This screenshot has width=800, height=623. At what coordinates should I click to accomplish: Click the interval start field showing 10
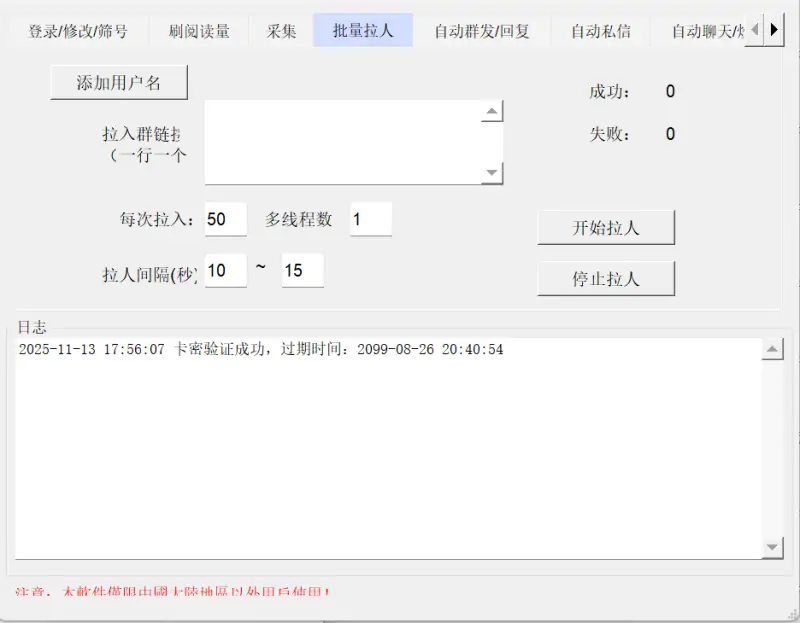tap(224, 269)
